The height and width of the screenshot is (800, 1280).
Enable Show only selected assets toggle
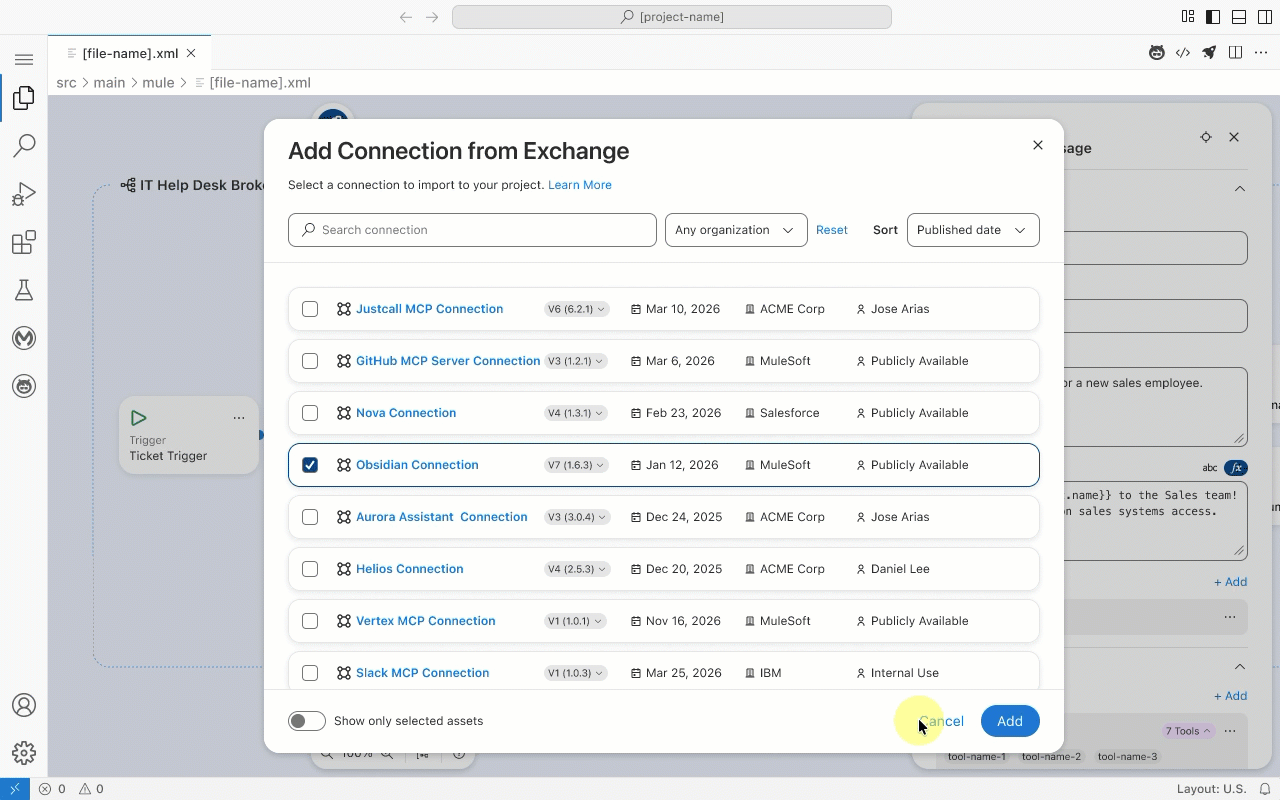[307, 721]
